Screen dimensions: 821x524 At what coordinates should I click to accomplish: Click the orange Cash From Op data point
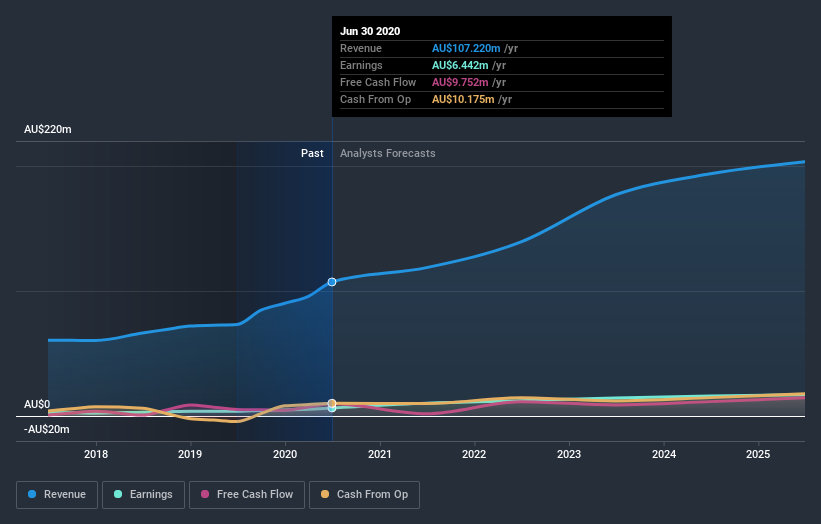(332, 403)
